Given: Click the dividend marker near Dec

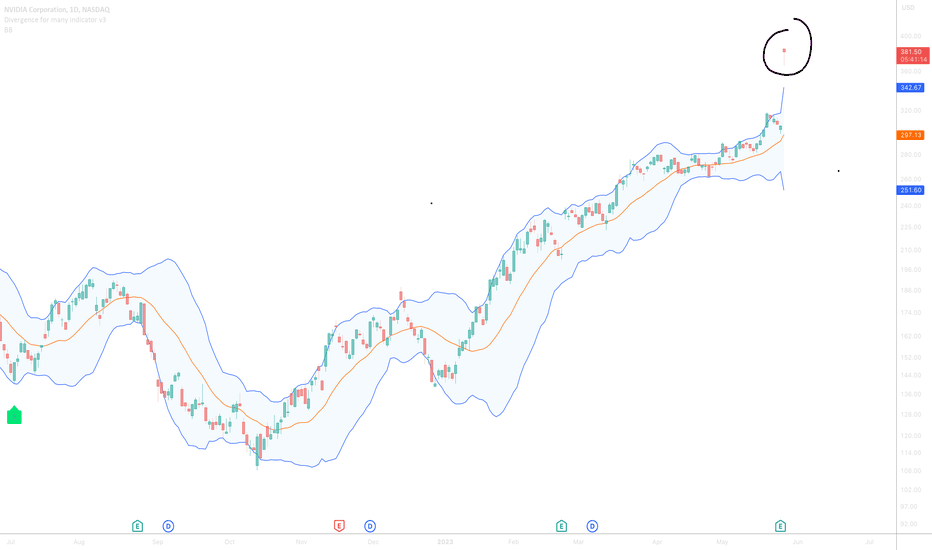Looking at the screenshot, I should click(x=370, y=526).
